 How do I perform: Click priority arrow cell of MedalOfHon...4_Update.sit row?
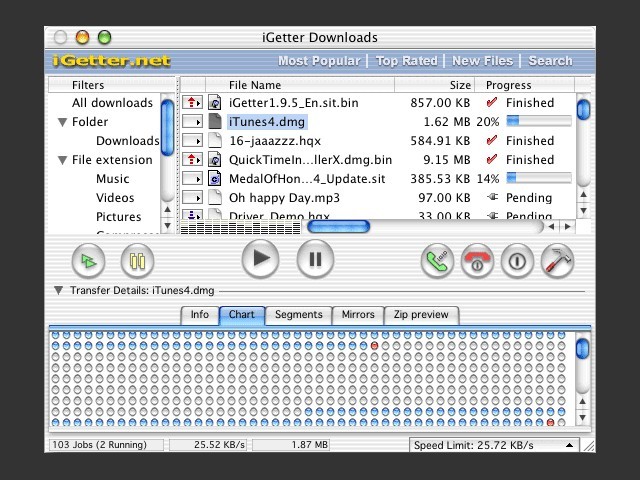192,179
